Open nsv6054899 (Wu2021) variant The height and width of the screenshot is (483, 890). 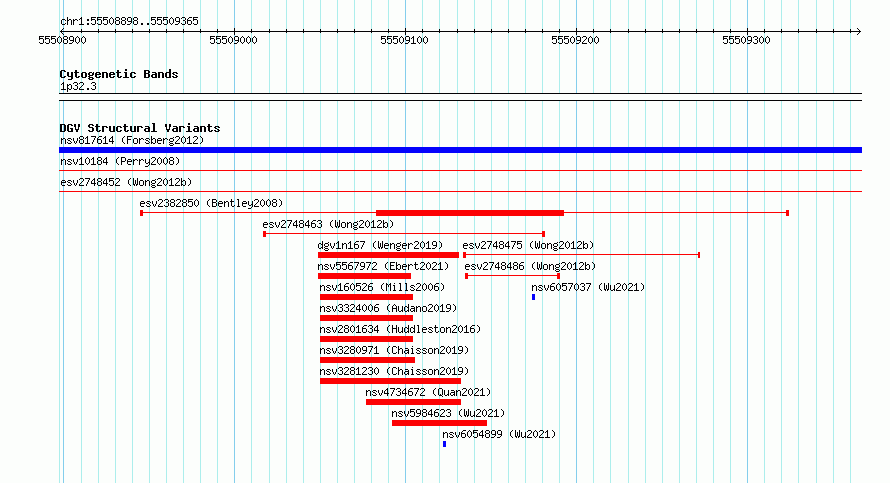coord(499,434)
